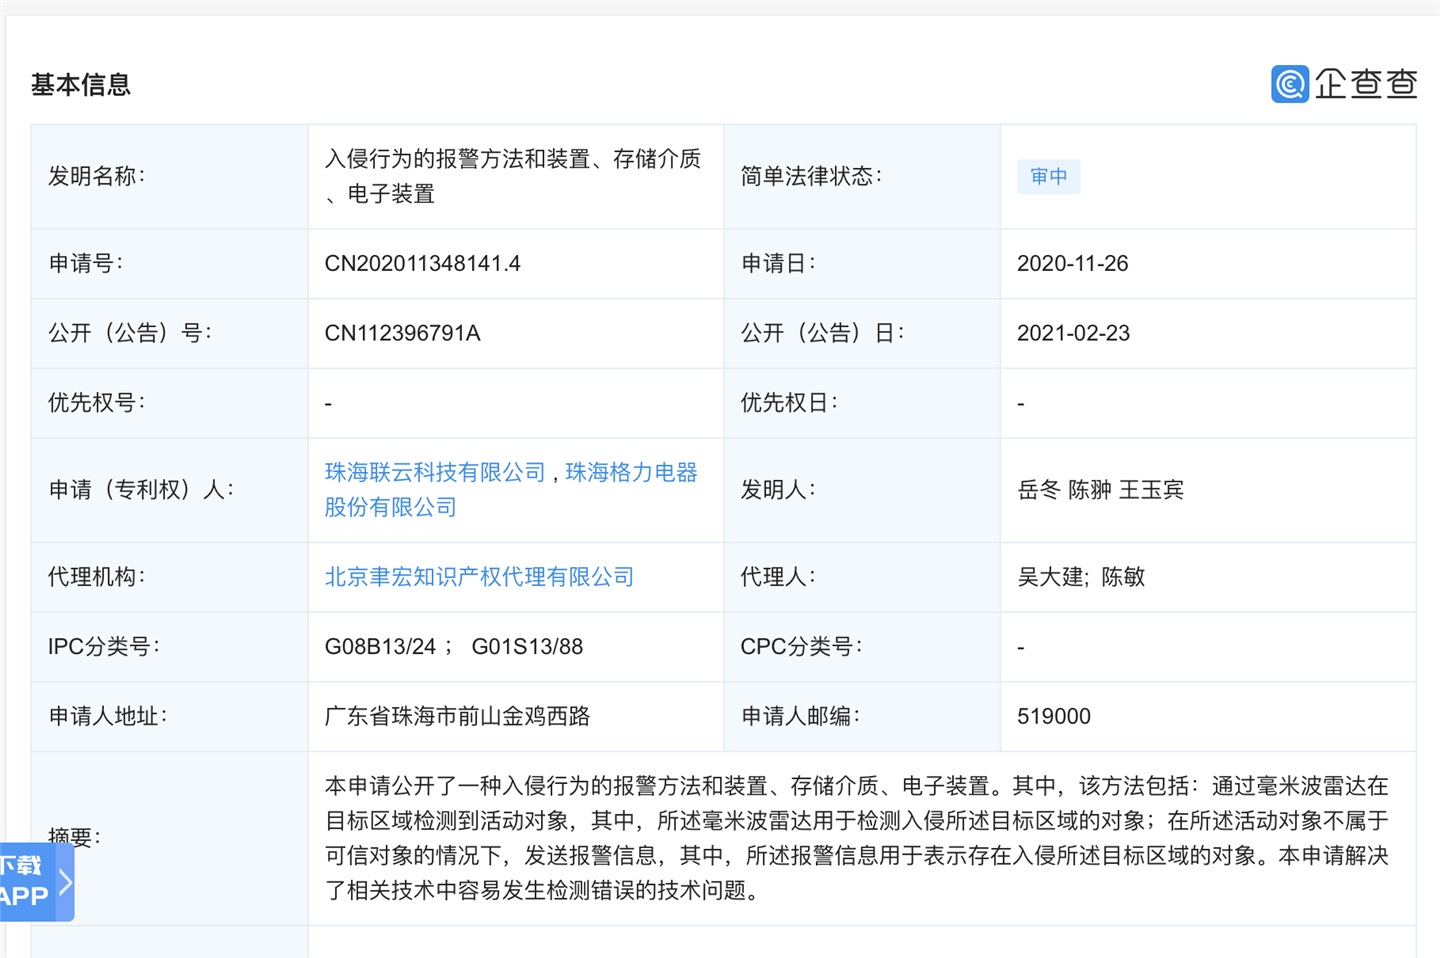Click the postal code 519000 cell
The width and height of the screenshot is (1440, 958).
1053,716
